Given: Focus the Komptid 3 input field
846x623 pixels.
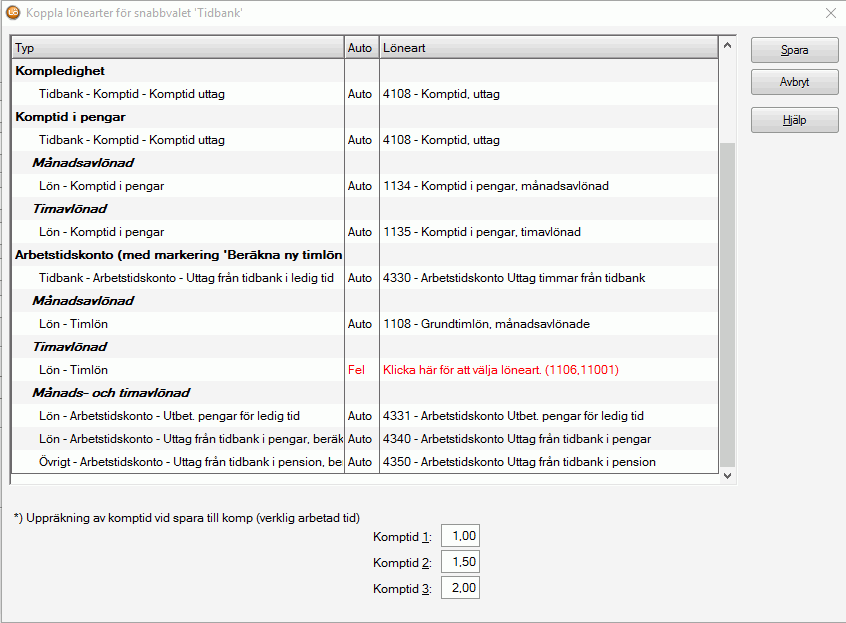Looking at the screenshot, I should (x=460, y=588).
